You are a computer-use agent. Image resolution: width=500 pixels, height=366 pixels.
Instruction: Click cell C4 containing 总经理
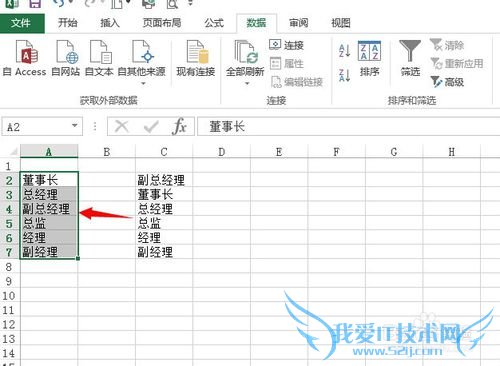tap(164, 209)
